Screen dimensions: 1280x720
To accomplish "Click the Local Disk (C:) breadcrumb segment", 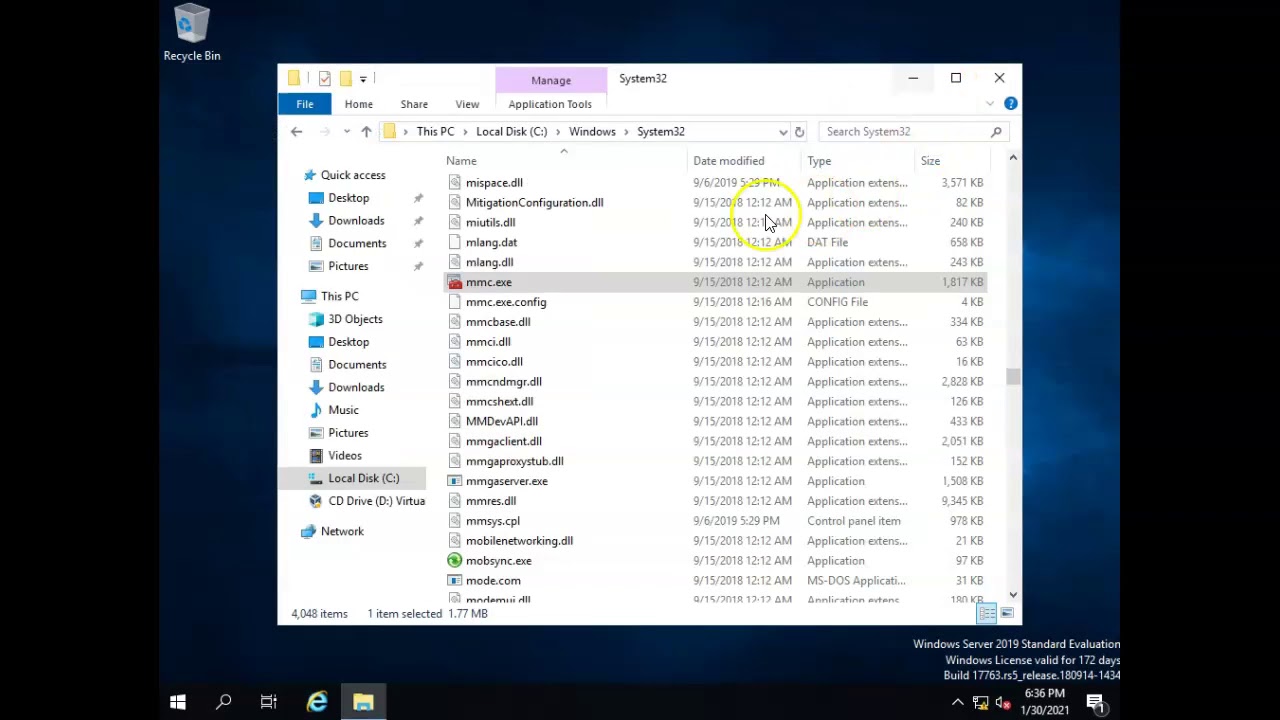I will [511, 132].
